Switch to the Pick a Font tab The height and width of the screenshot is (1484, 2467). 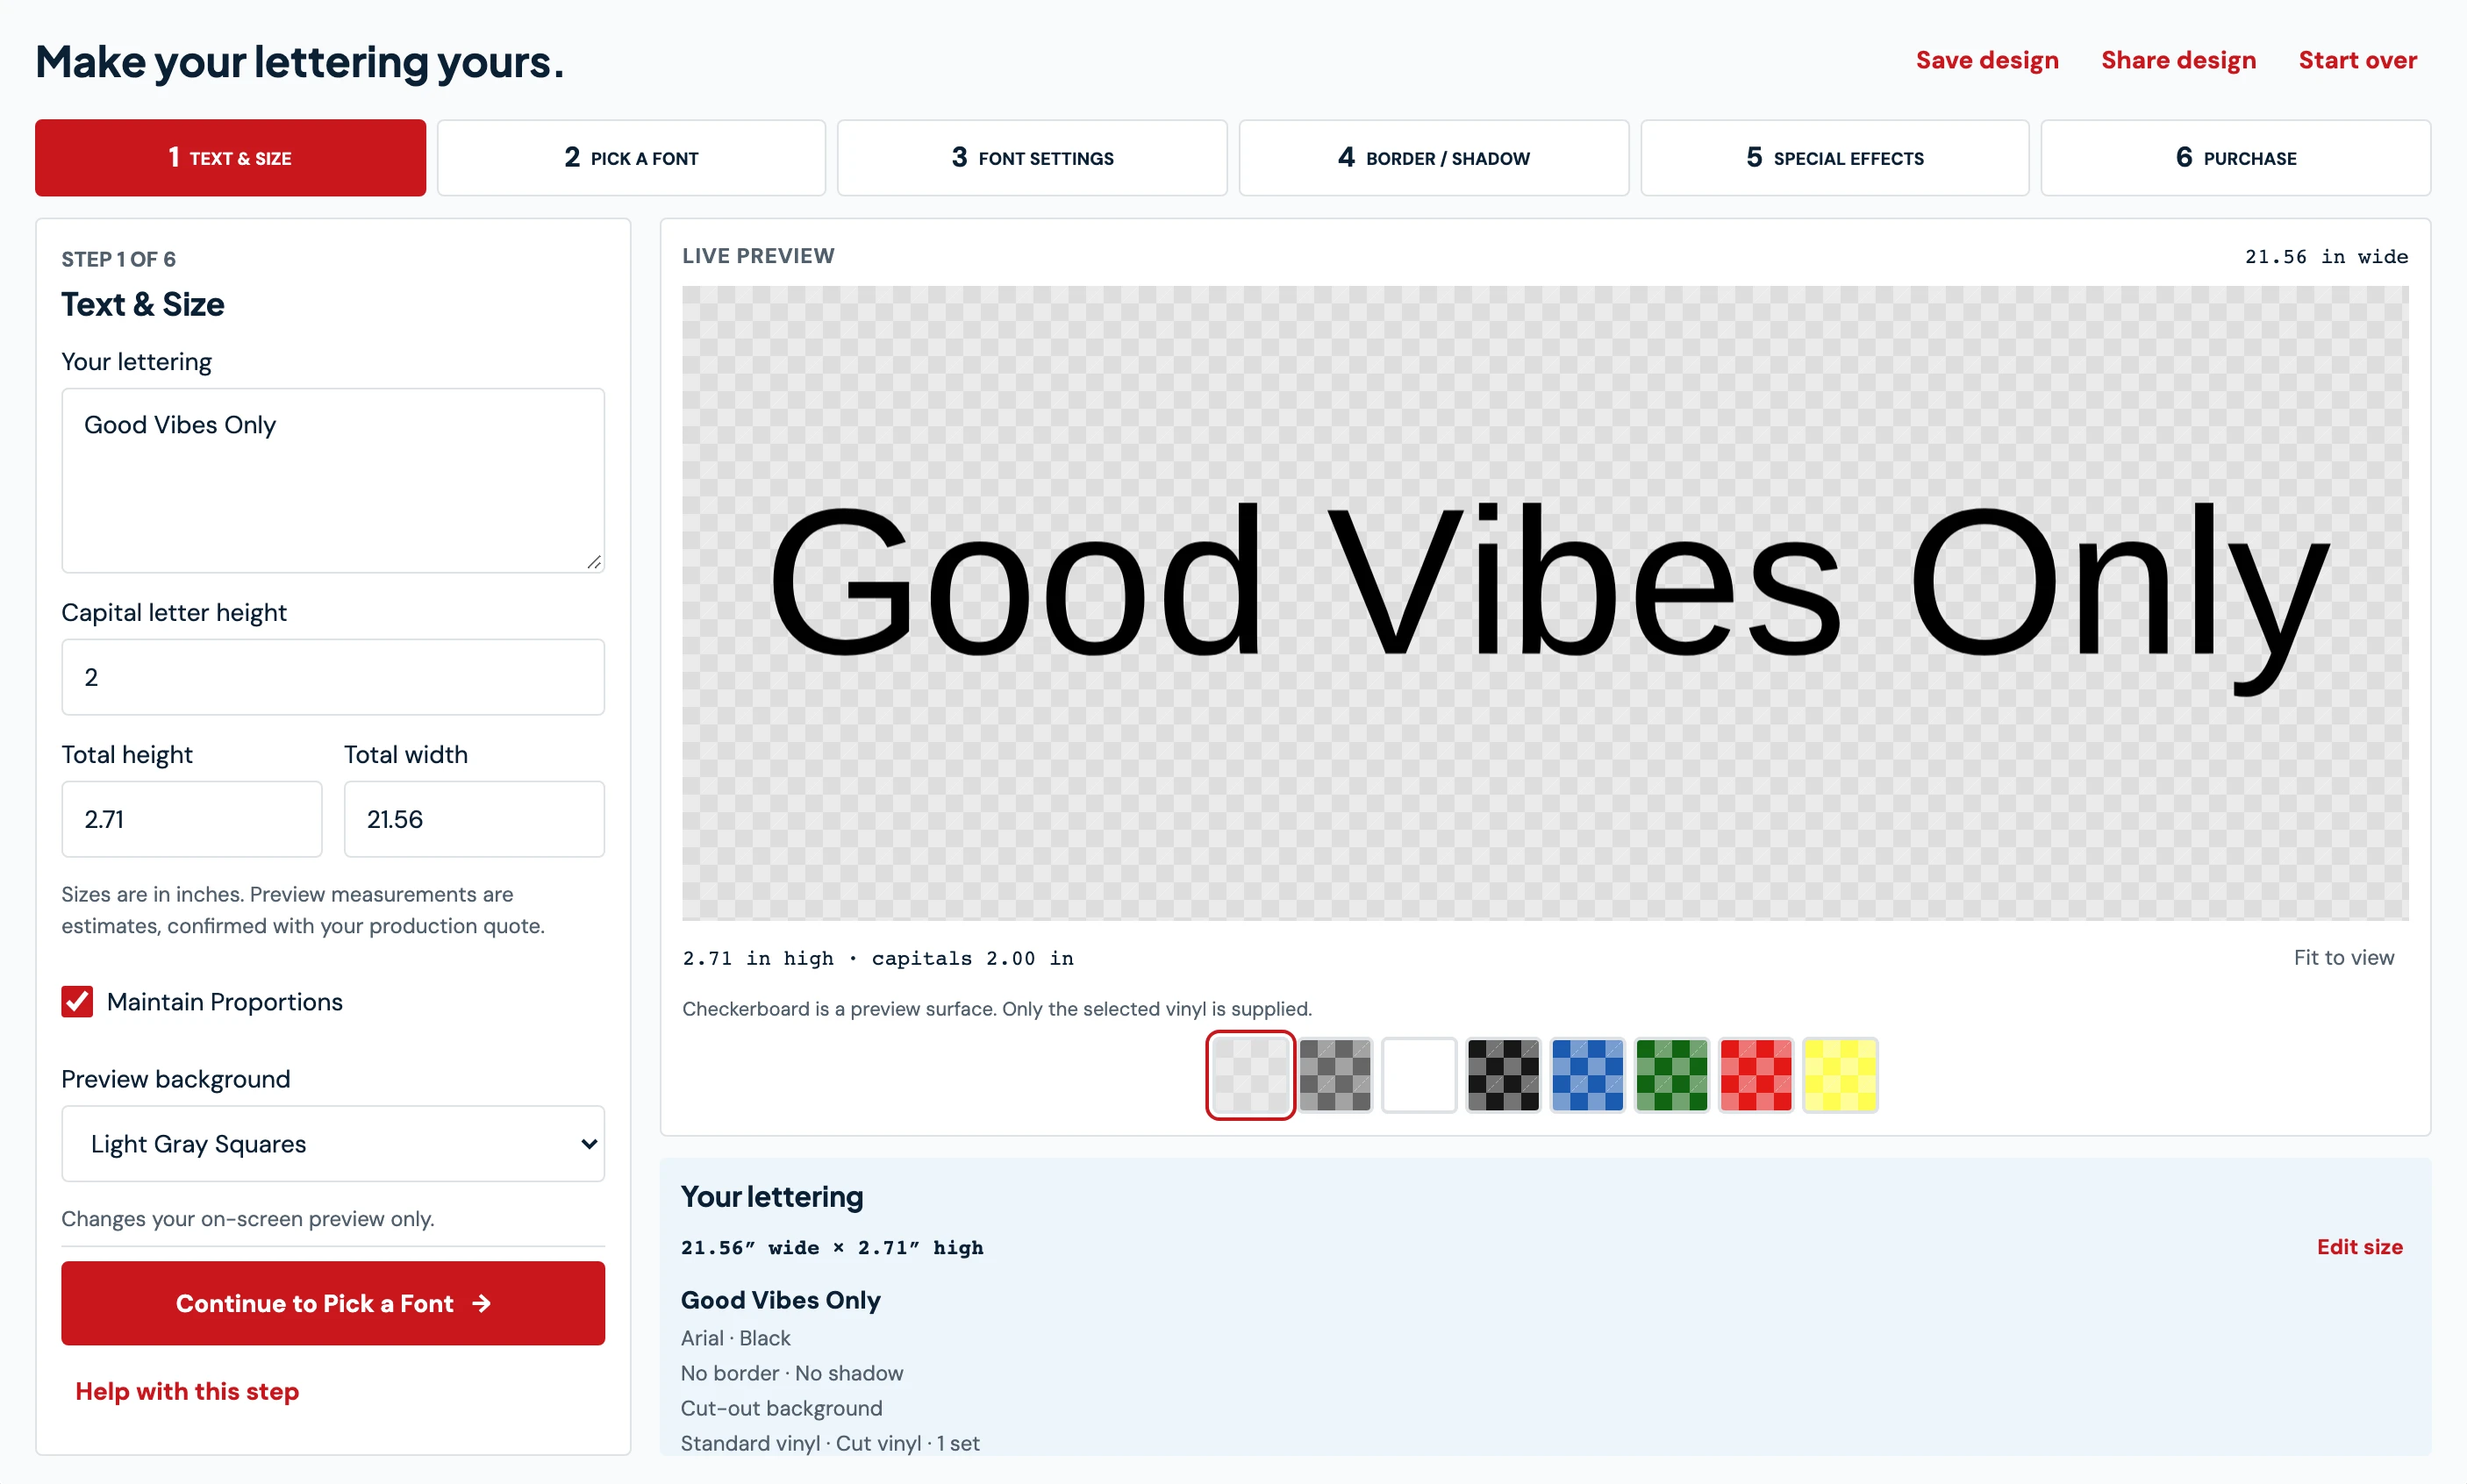[631, 158]
